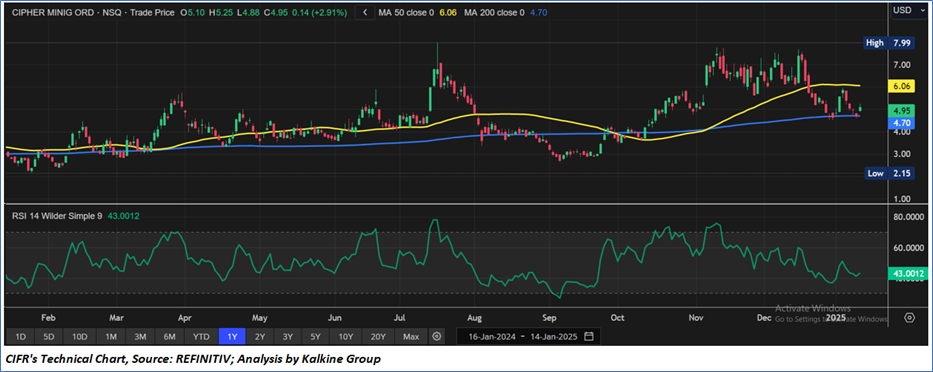Select the 5Y time range

tap(315, 337)
